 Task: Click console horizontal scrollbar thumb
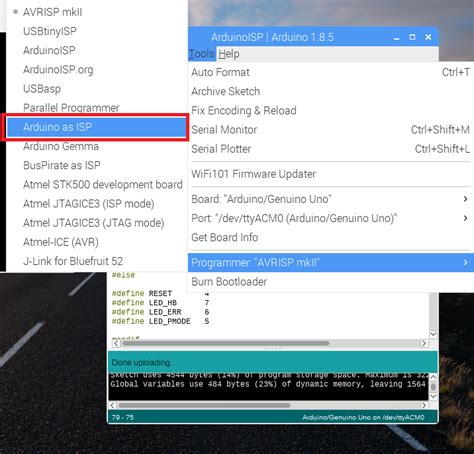coord(204,405)
